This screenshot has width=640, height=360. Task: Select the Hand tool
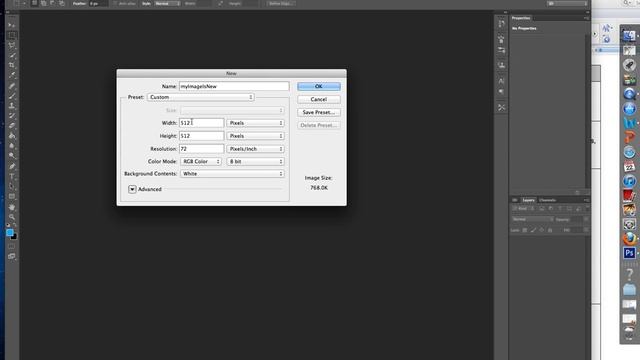pyautogui.click(x=11, y=207)
